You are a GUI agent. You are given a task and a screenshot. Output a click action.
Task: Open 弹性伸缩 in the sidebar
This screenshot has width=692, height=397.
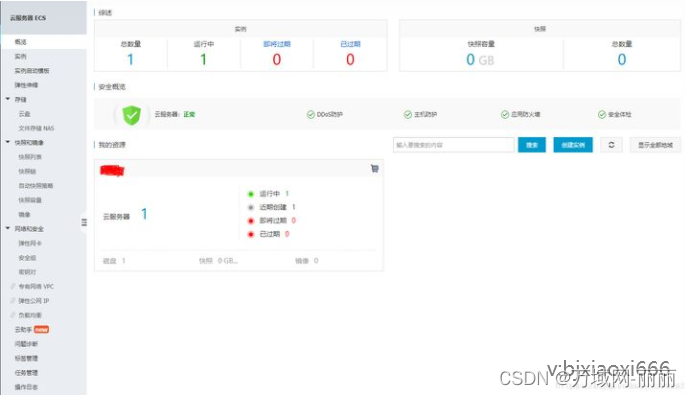[26, 85]
